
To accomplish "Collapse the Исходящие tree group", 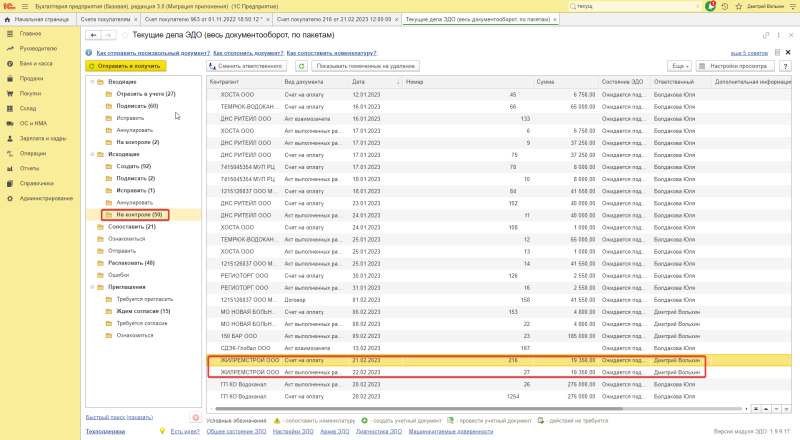I will pos(92,154).
